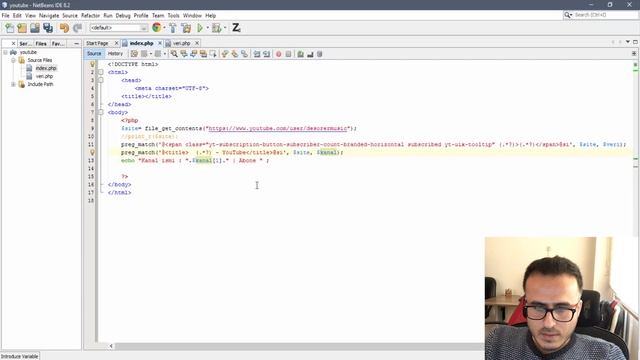Click the grey Redo arrow icon

coord(77,28)
